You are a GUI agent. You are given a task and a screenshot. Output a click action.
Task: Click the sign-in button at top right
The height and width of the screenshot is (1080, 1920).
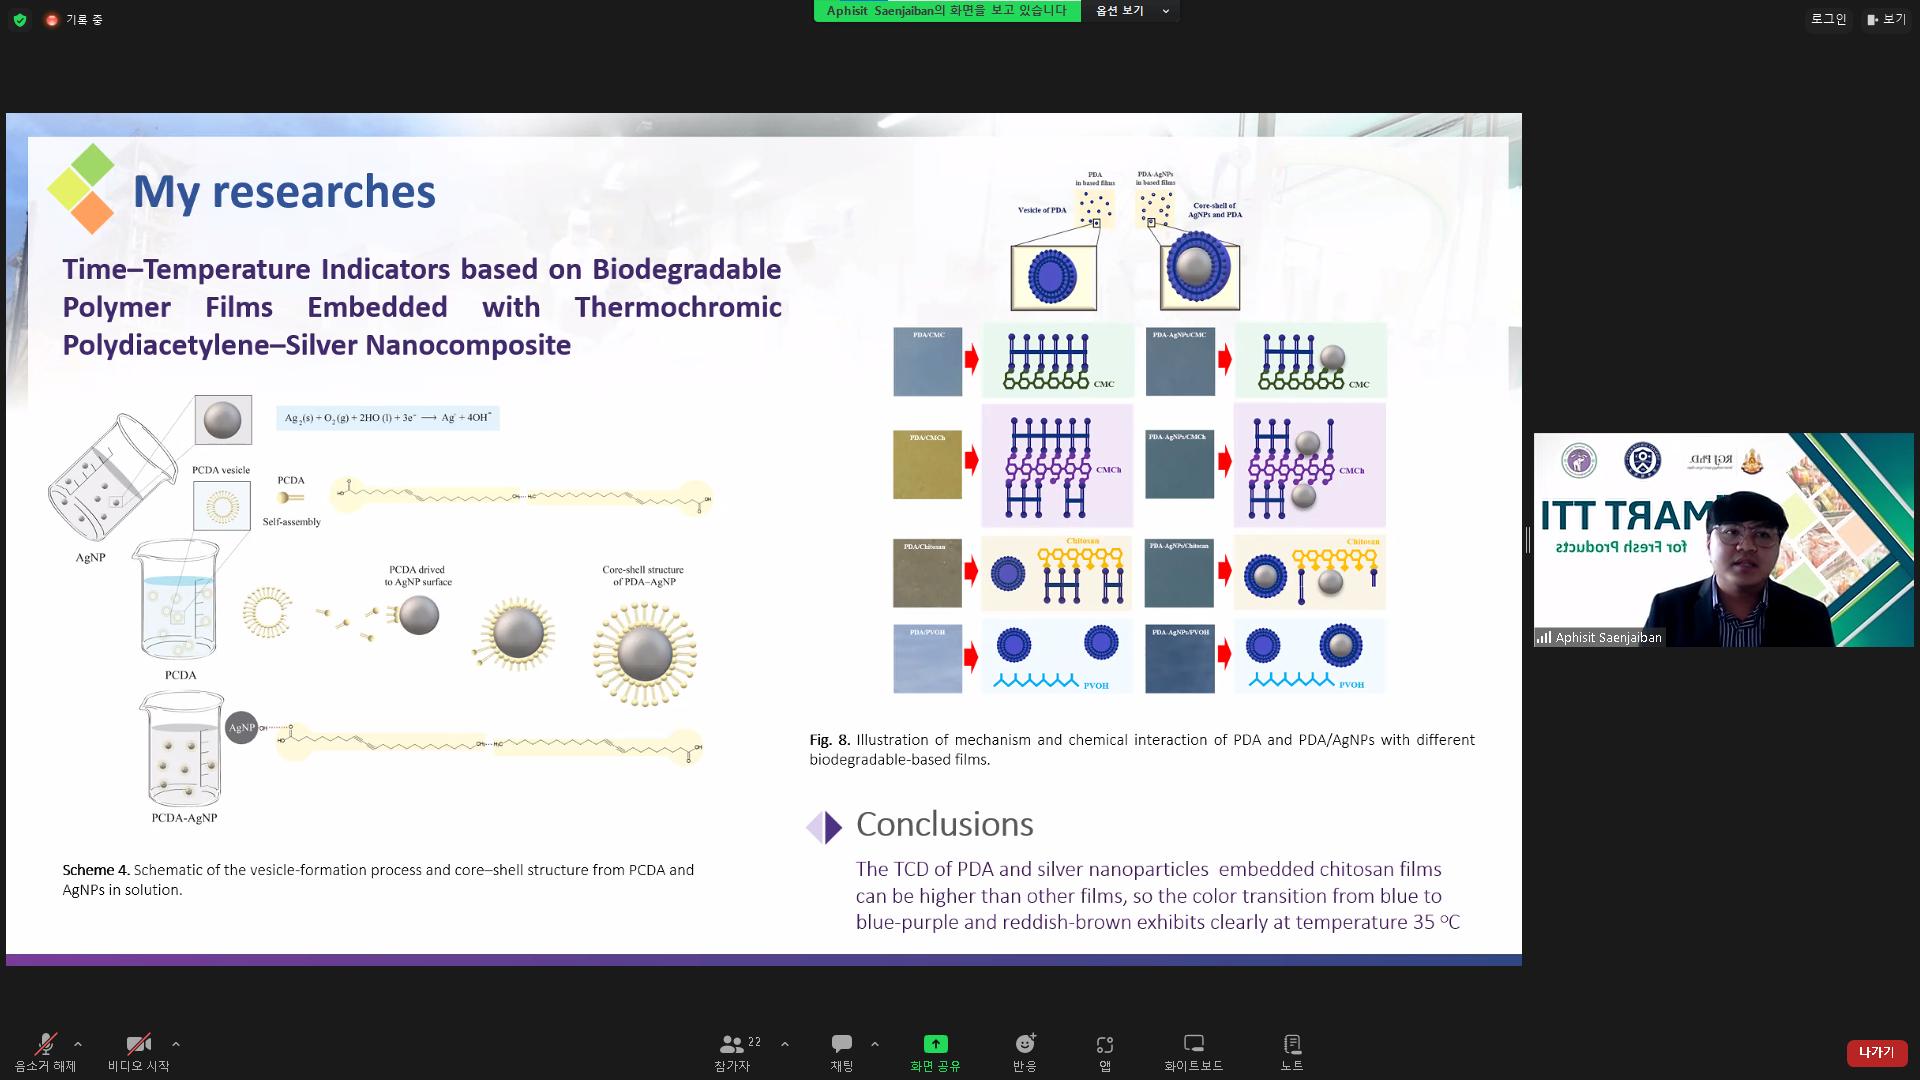pyautogui.click(x=1828, y=19)
